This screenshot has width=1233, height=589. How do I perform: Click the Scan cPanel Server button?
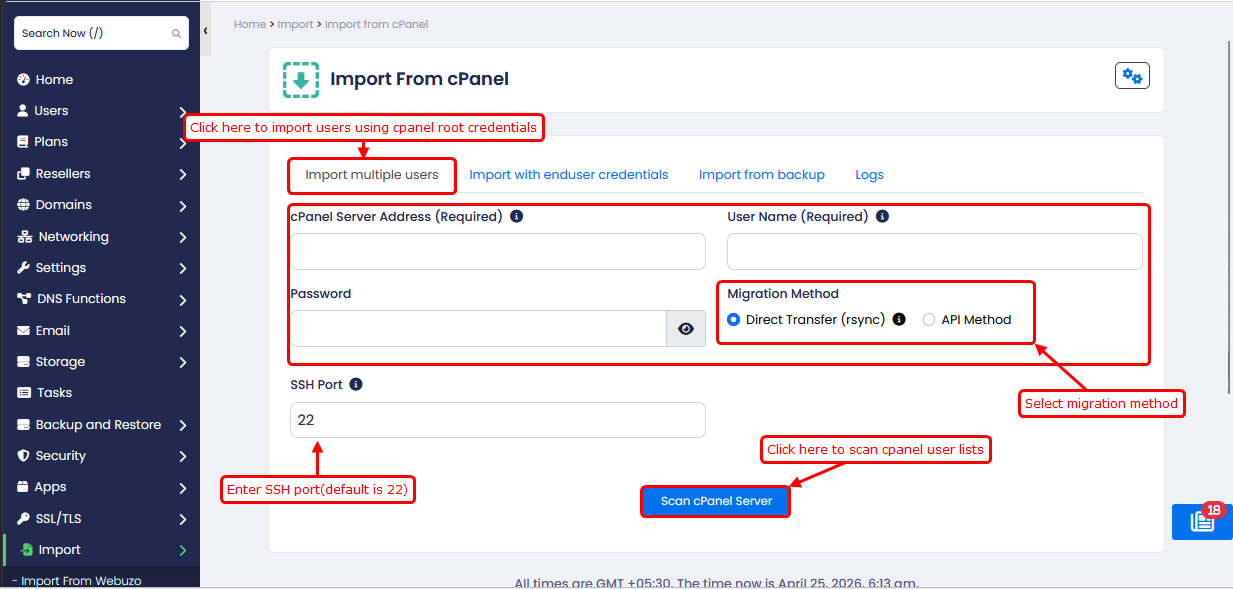pos(716,501)
